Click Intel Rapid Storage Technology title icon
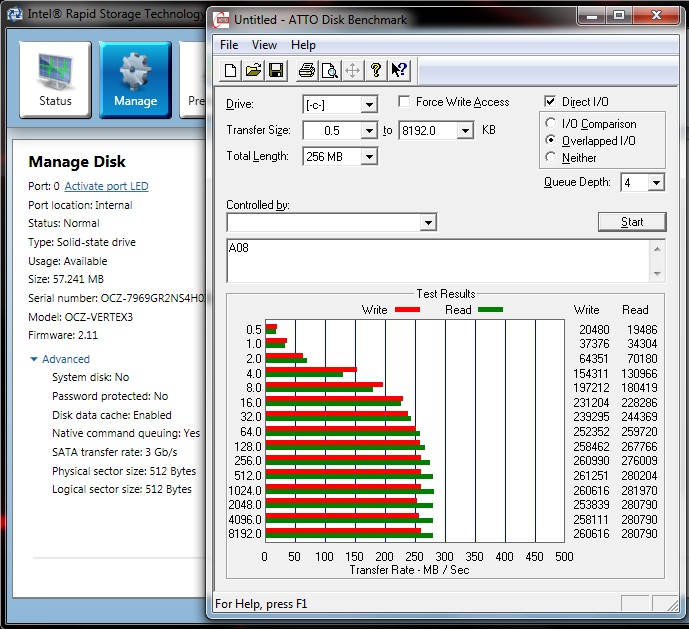This screenshot has height=629, width=689. tap(15, 14)
